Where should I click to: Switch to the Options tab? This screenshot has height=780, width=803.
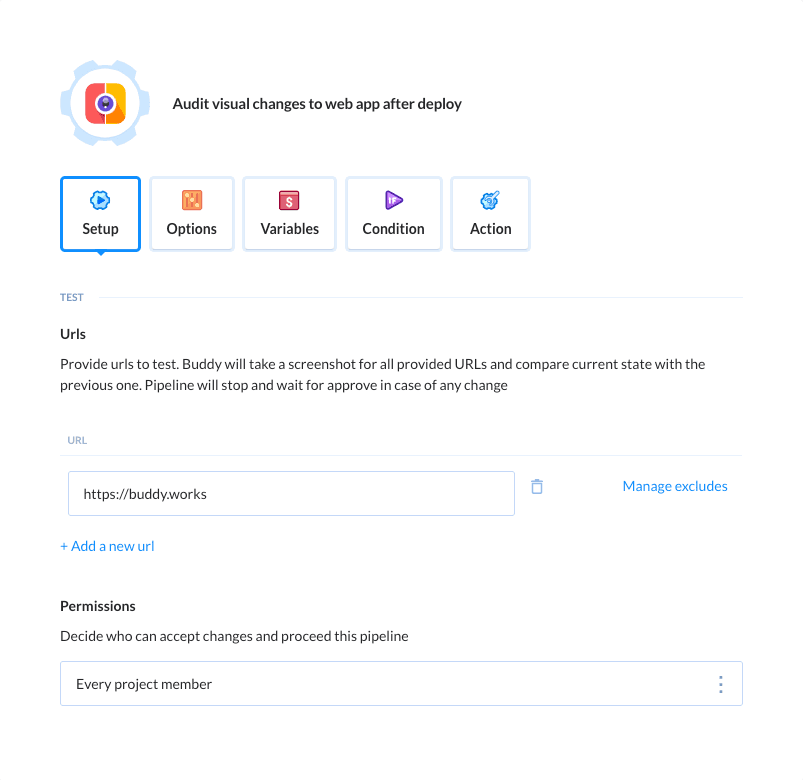(191, 213)
